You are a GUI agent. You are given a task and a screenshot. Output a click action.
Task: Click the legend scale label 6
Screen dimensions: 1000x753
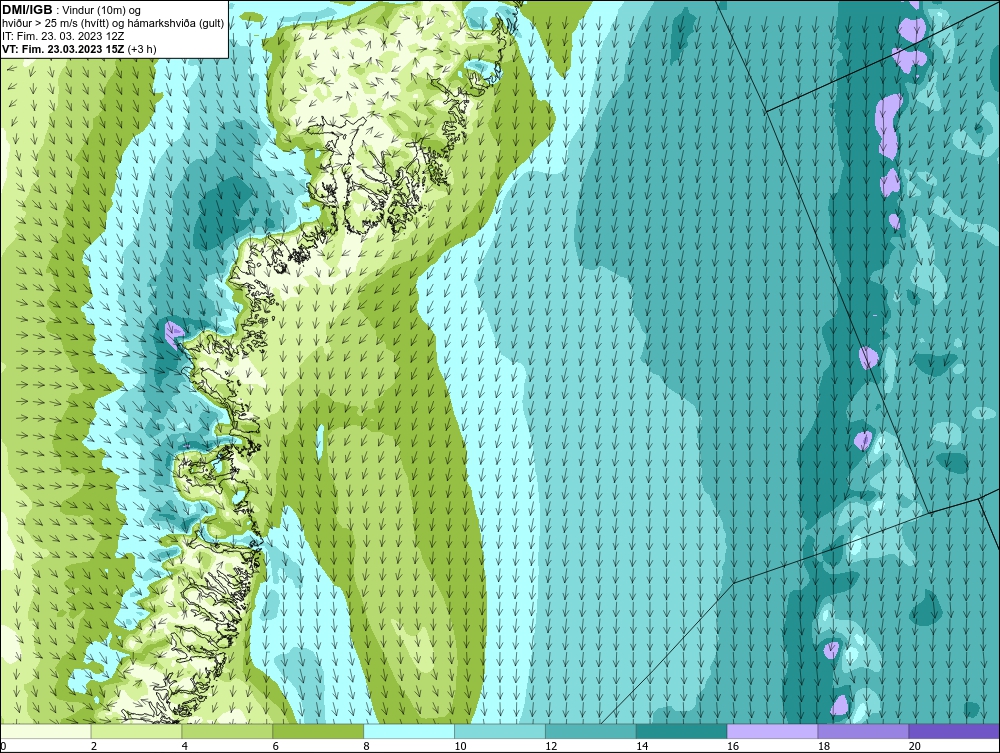click(x=276, y=746)
